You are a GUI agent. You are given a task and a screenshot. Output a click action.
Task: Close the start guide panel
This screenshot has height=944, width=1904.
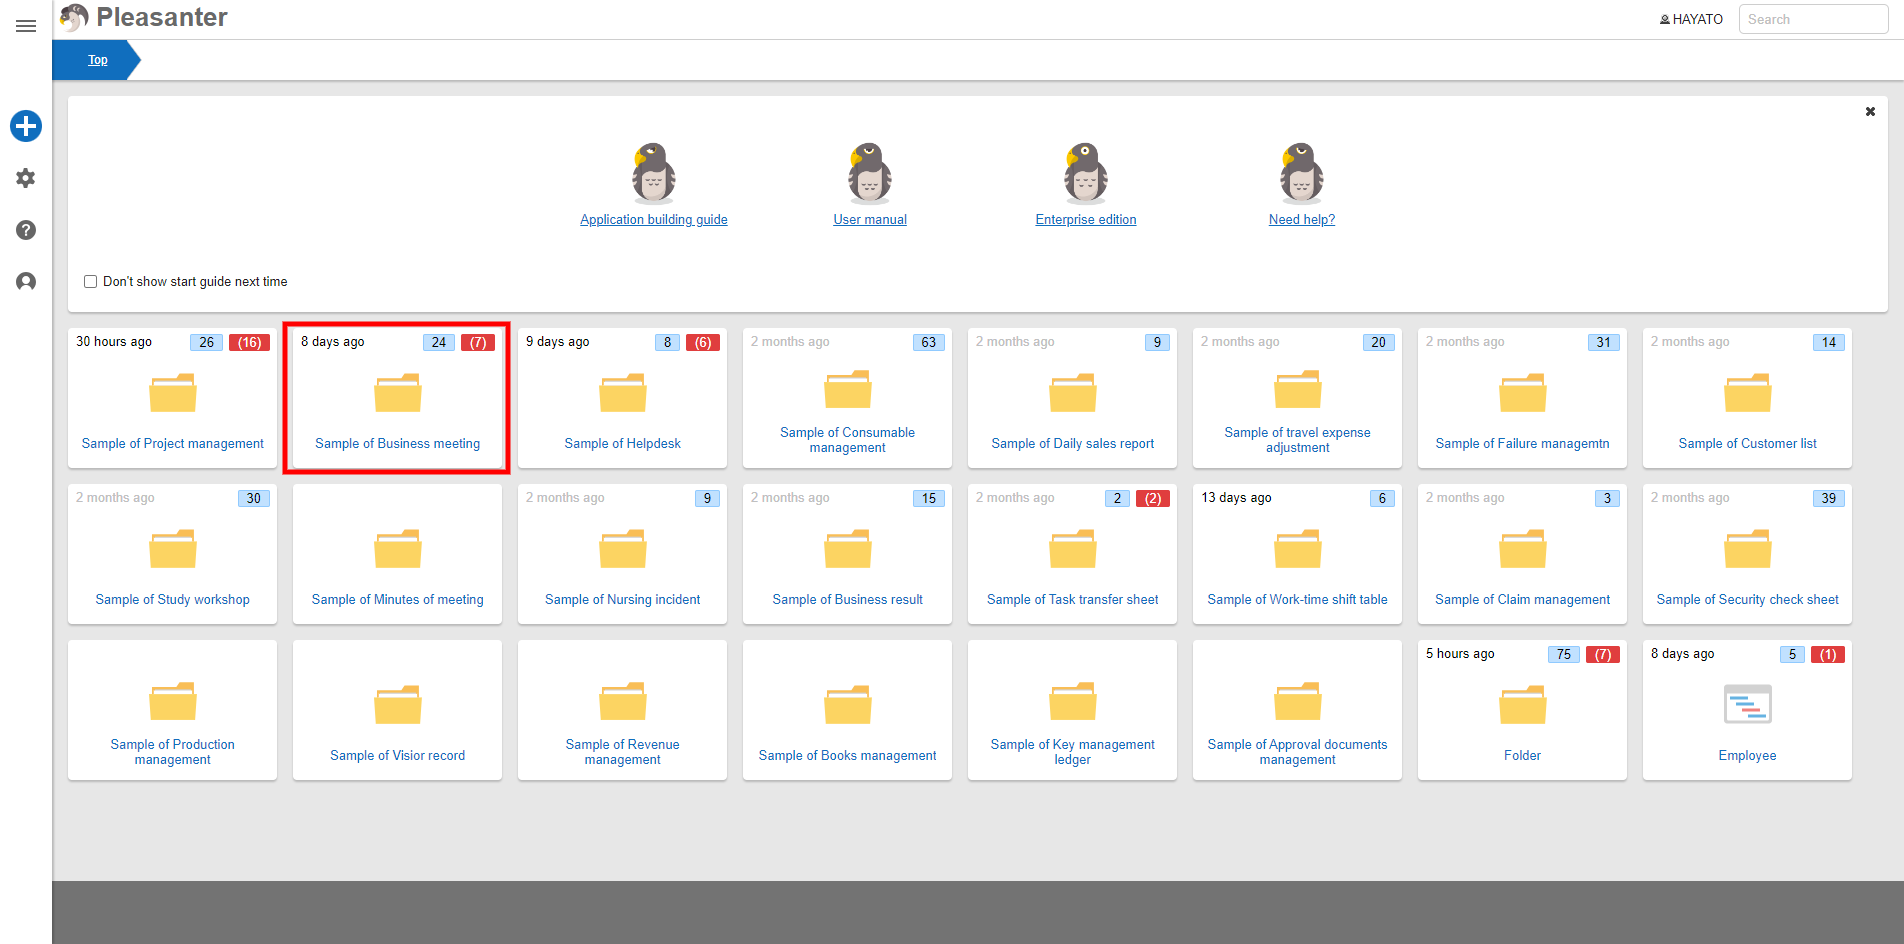point(1870,111)
